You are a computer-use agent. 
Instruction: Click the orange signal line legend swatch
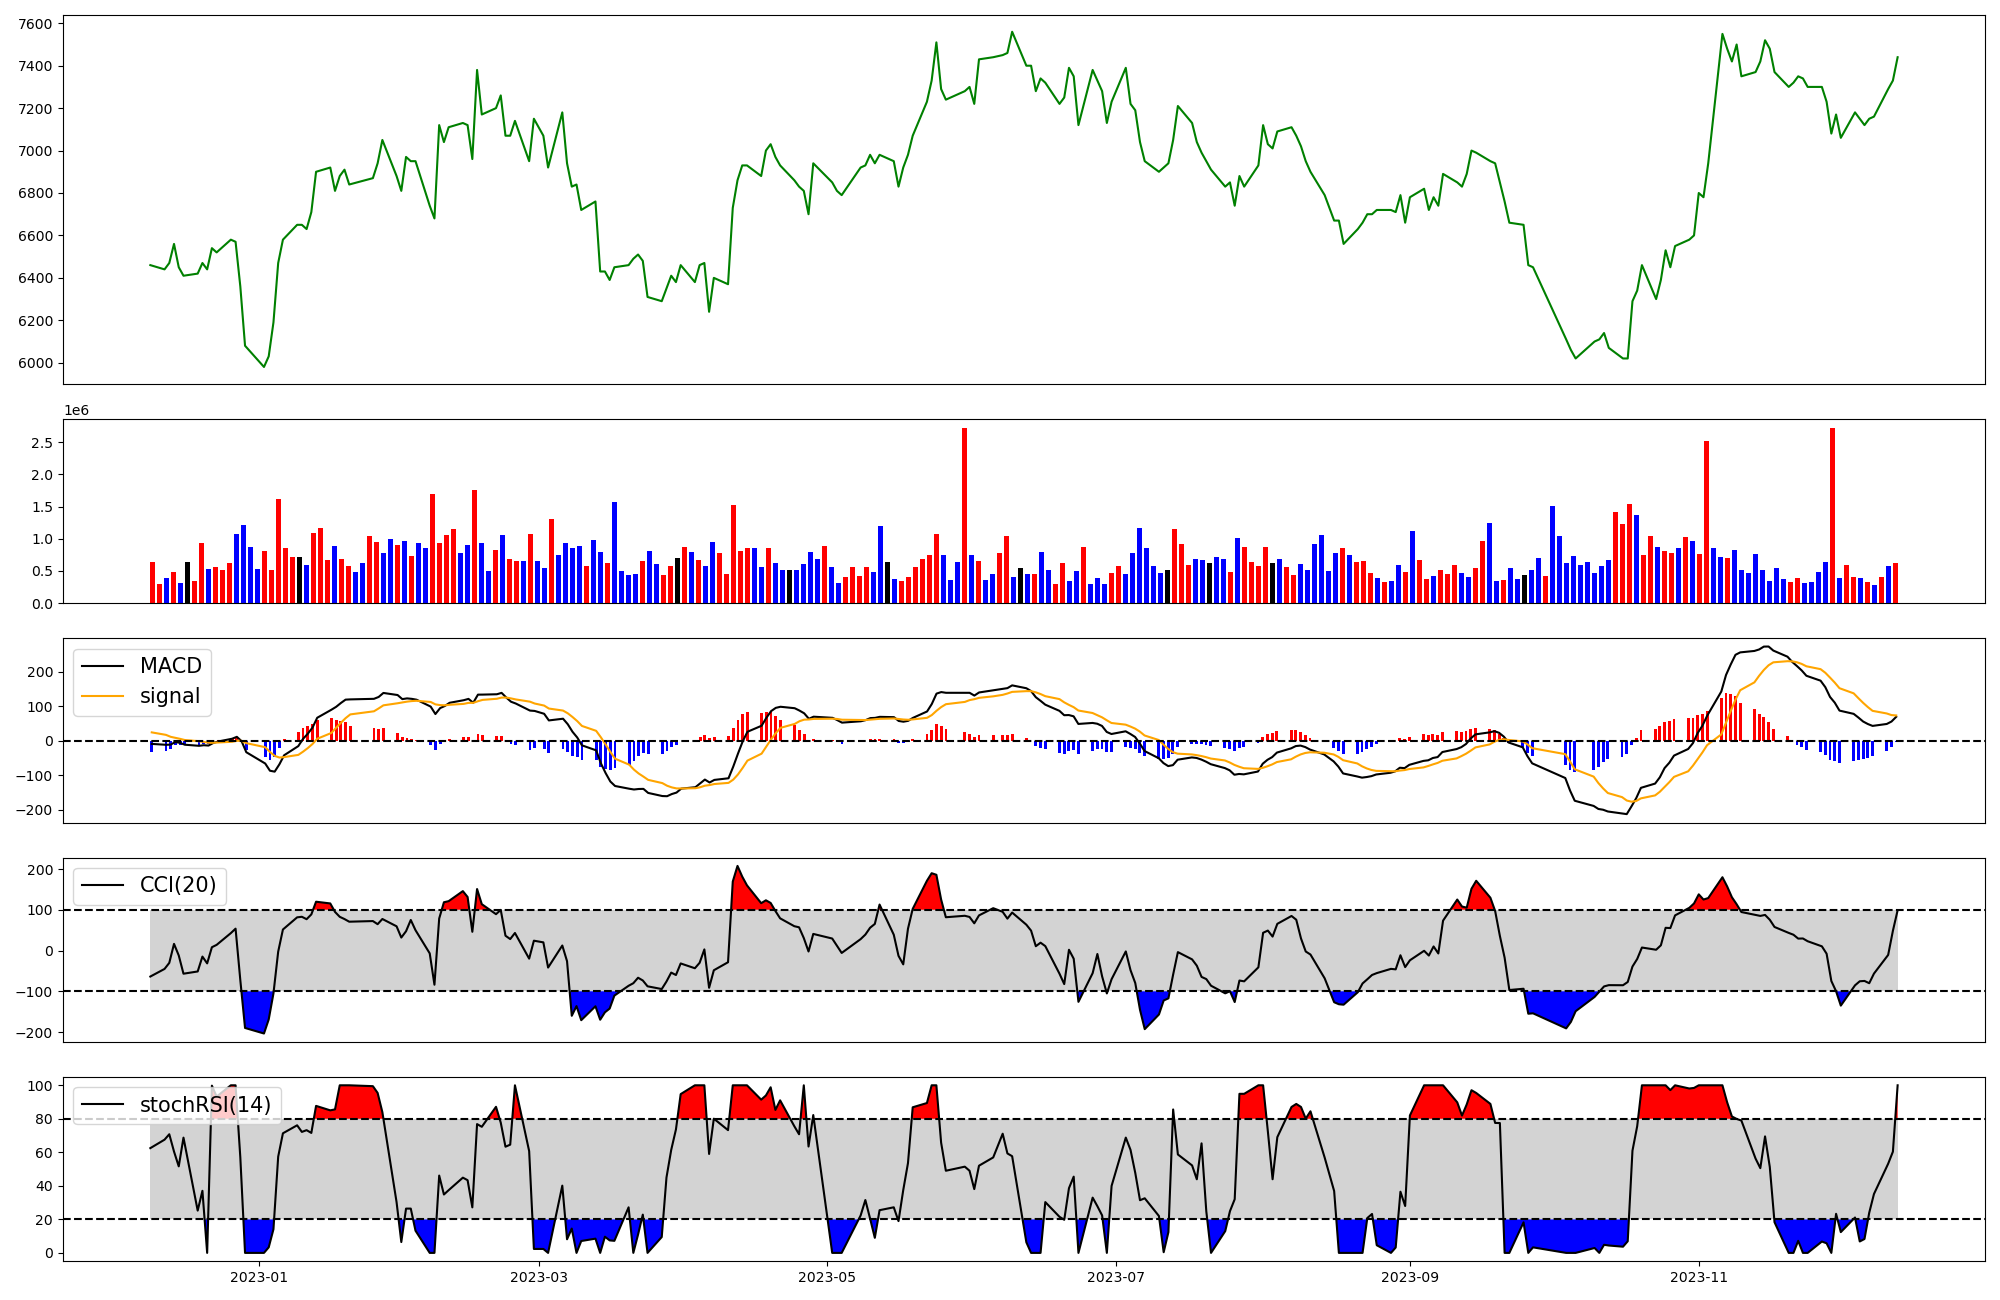(102, 696)
